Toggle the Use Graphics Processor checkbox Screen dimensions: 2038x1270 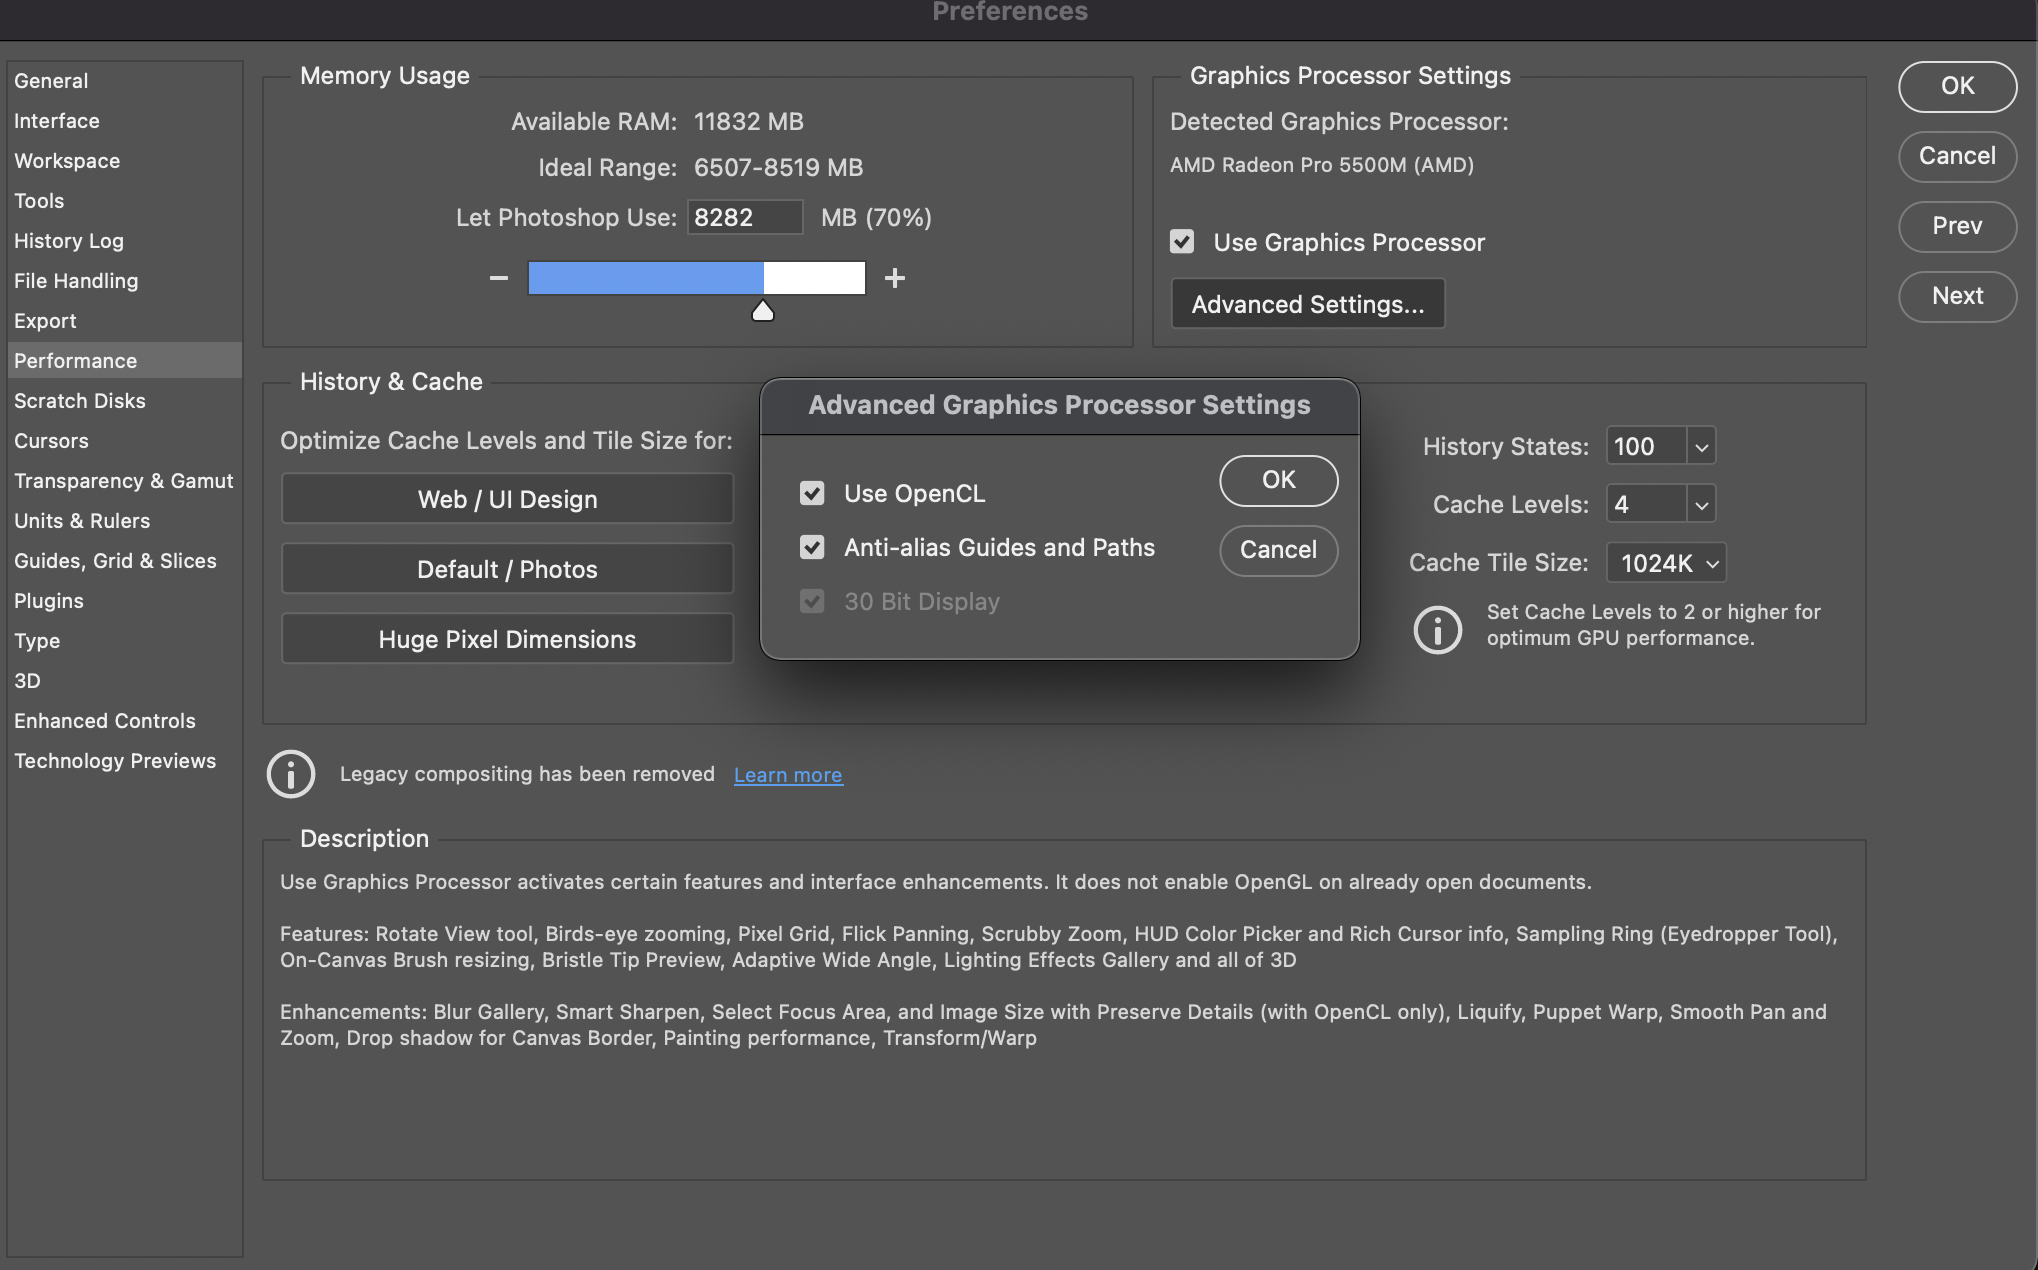point(1182,240)
